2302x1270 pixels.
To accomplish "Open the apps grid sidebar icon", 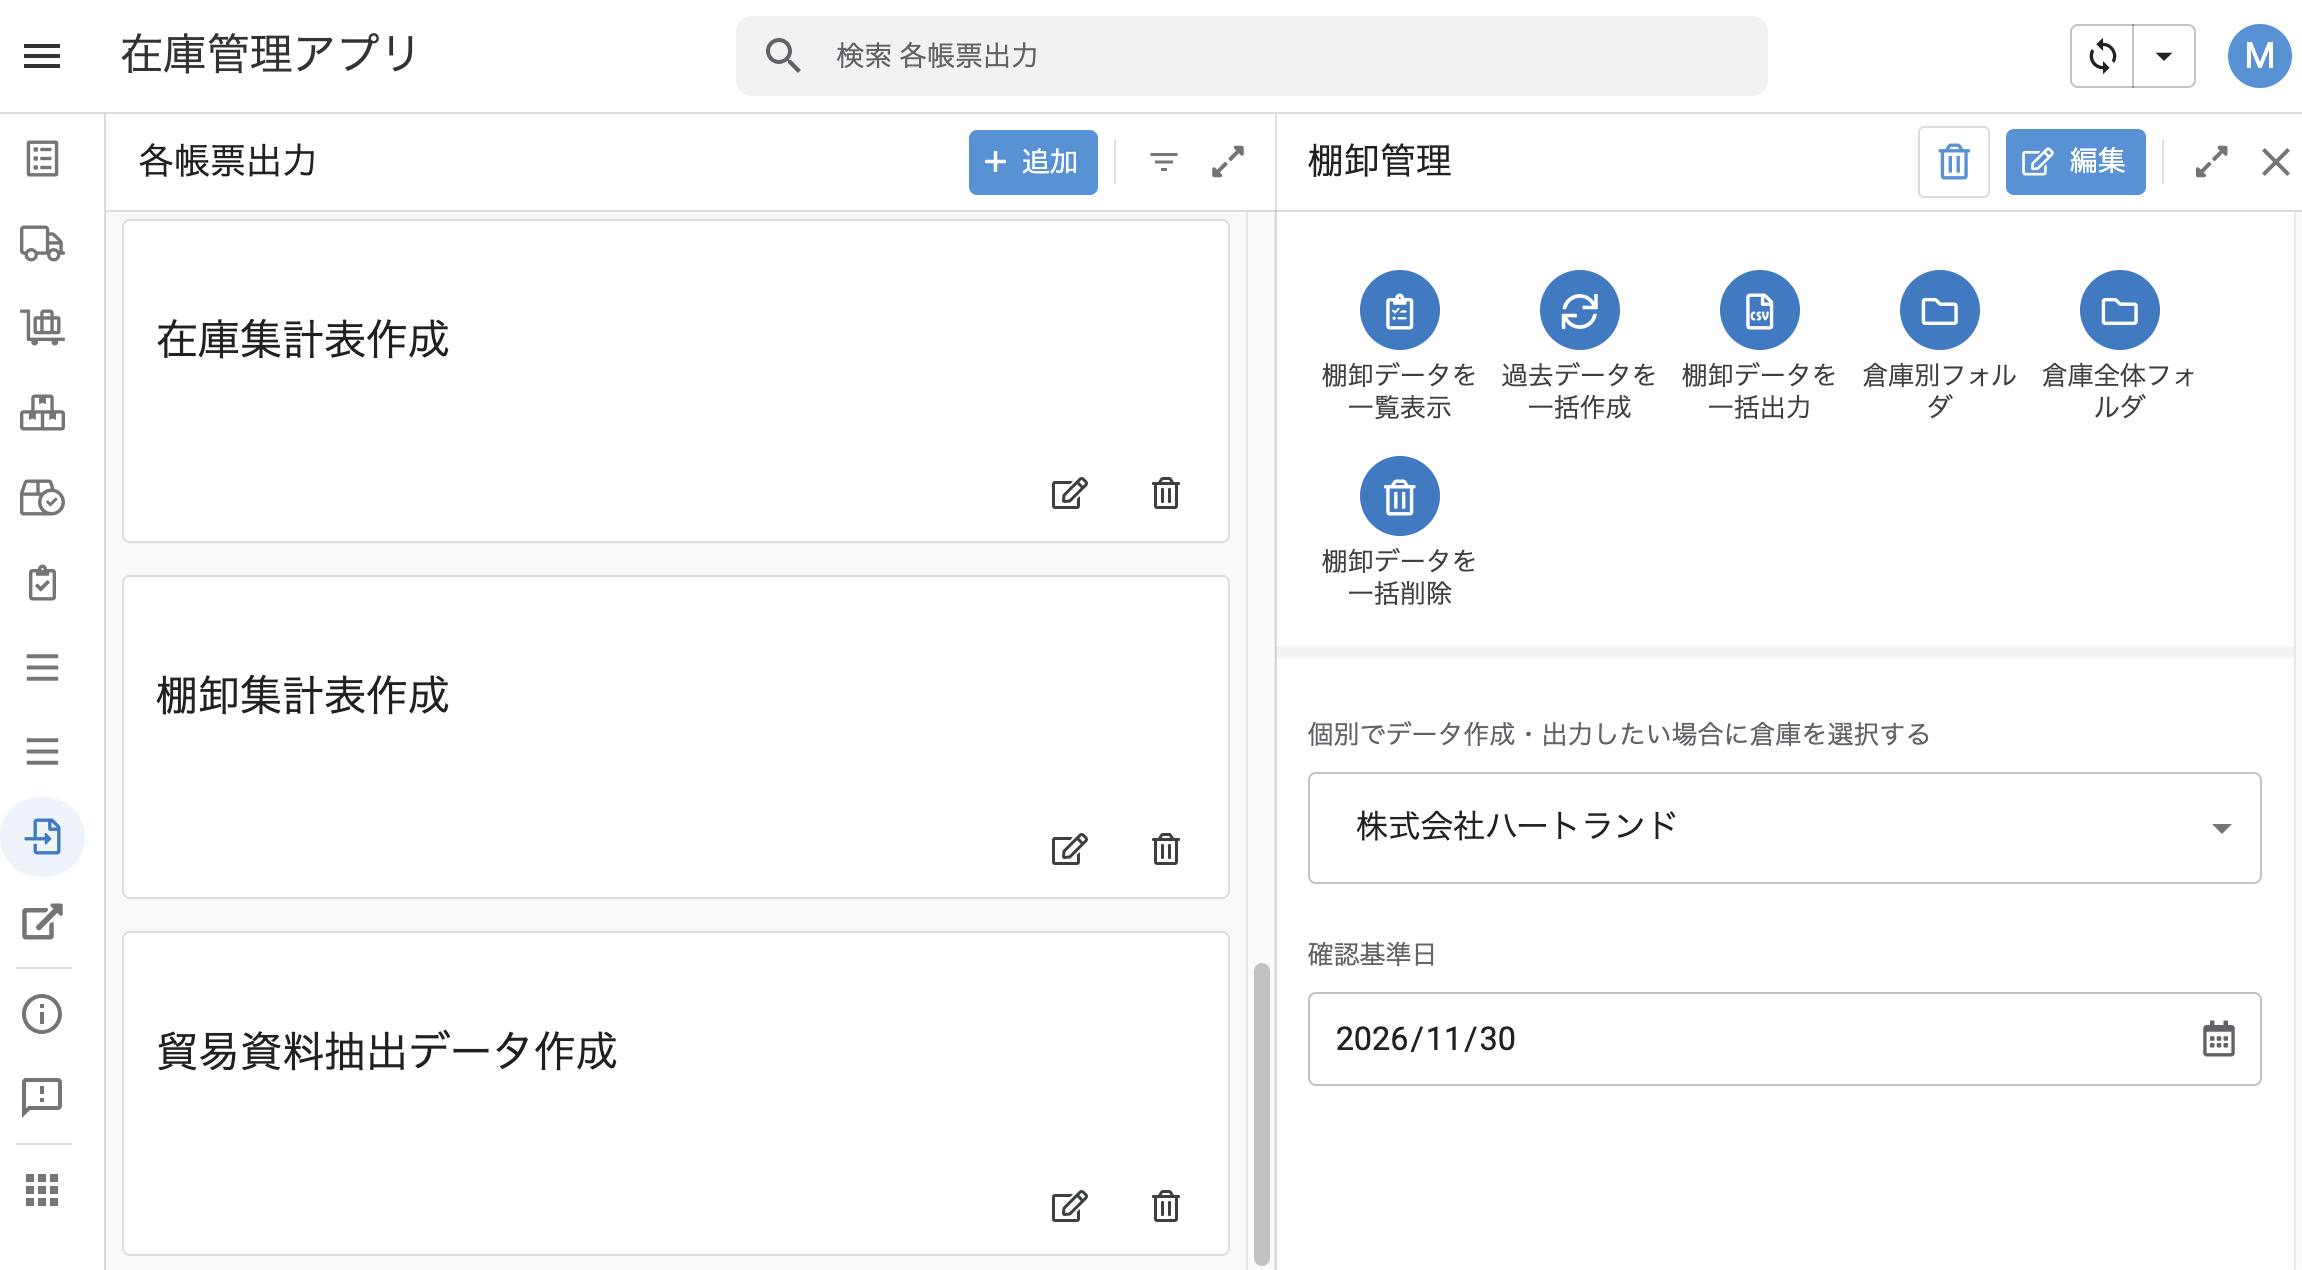I will point(42,1190).
